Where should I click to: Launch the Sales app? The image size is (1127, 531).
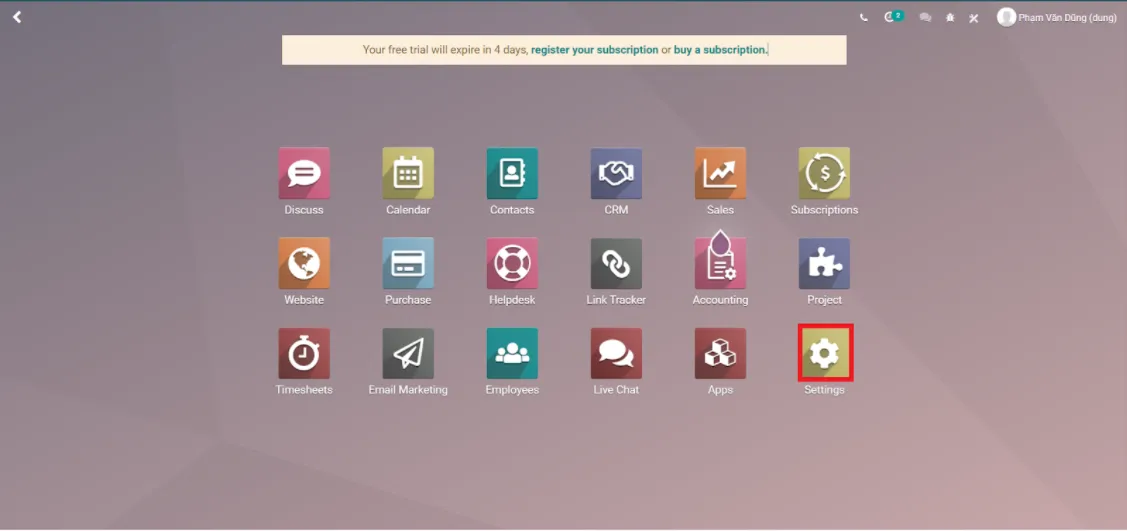tap(720, 173)
